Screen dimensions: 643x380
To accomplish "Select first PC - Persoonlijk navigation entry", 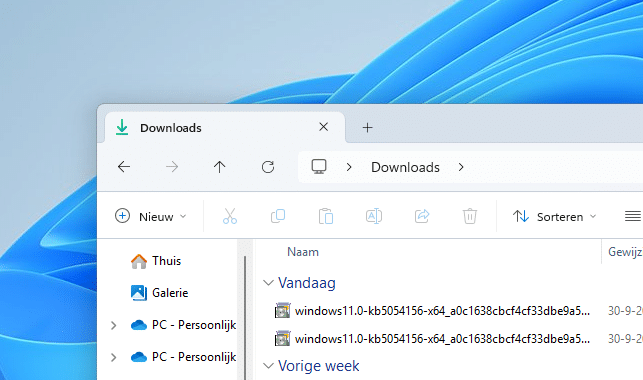I will [x=194, y=325].
